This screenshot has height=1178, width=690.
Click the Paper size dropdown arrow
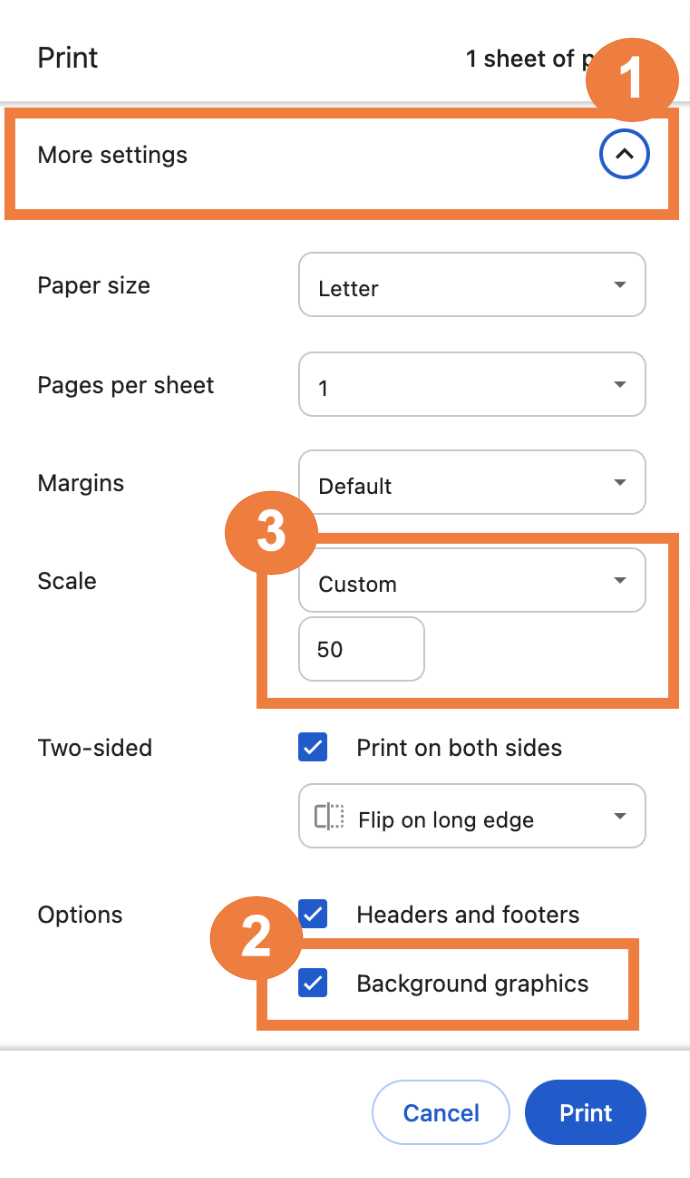[x=620, y=286]
